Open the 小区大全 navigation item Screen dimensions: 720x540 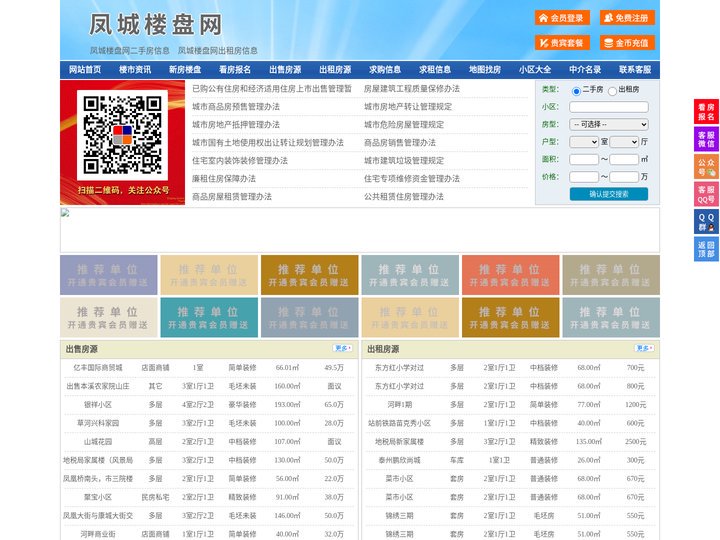(535, 70)
